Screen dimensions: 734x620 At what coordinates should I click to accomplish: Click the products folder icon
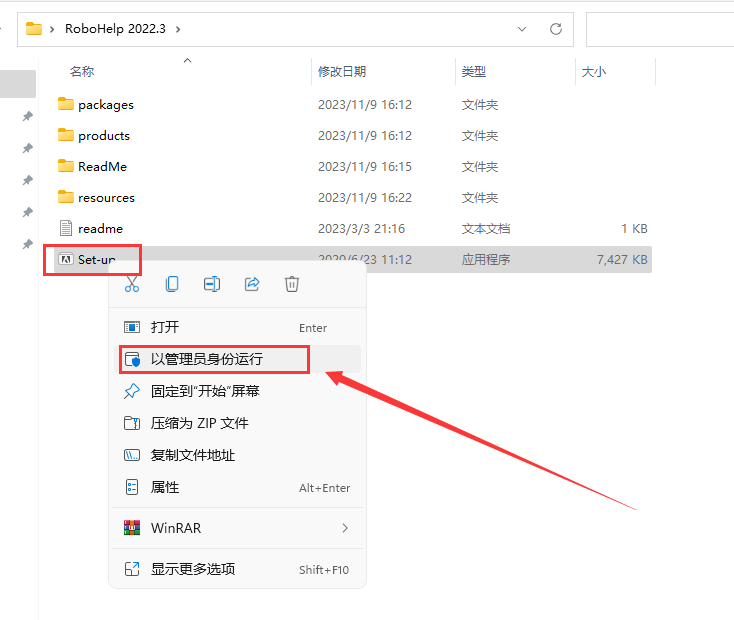click(x=66, y=135)
